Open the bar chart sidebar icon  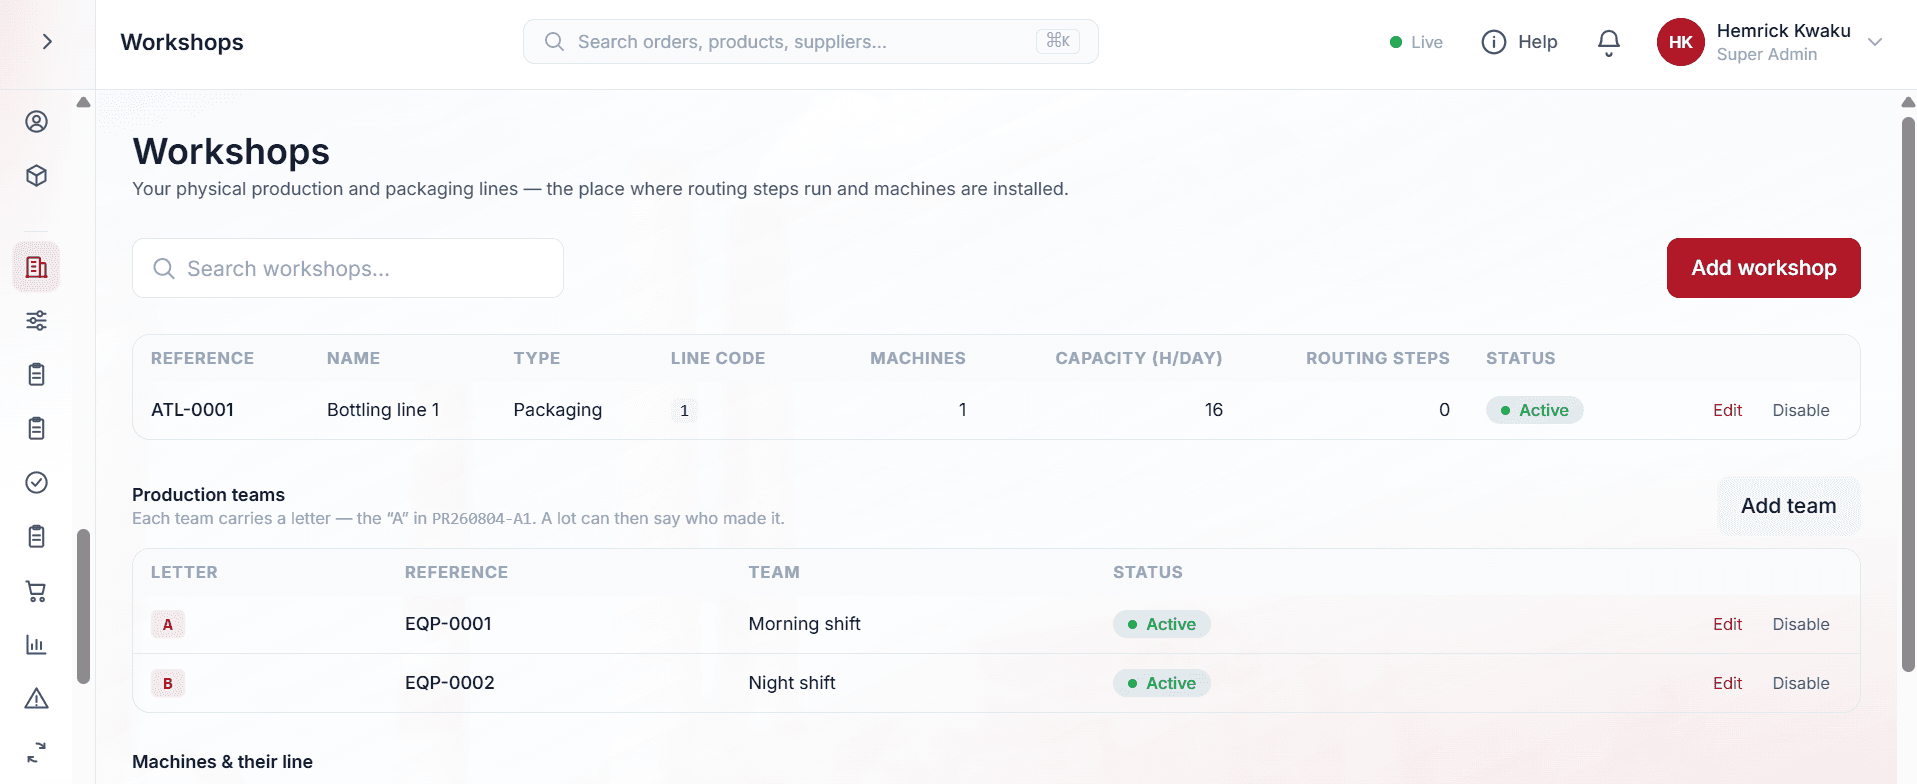(36, 645)
